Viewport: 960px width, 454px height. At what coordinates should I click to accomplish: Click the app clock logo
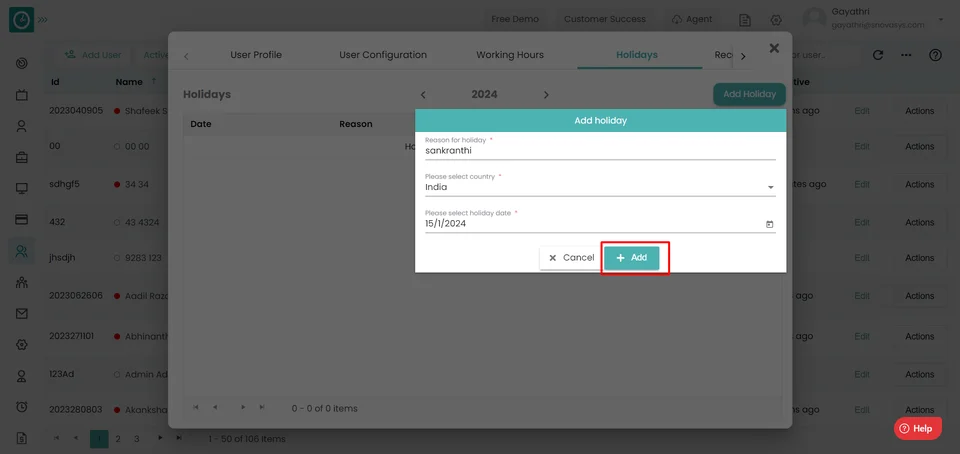click(21, 20)
